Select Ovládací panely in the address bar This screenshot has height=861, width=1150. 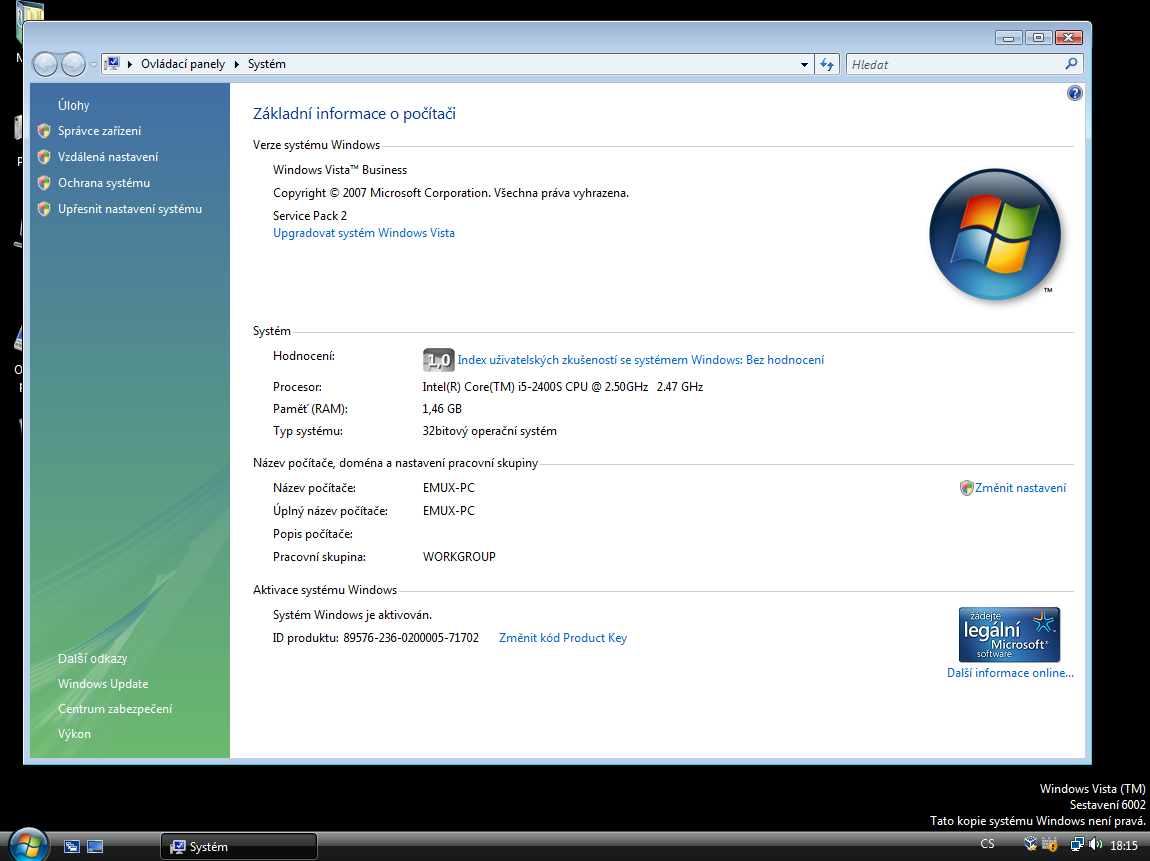[183, 64]
